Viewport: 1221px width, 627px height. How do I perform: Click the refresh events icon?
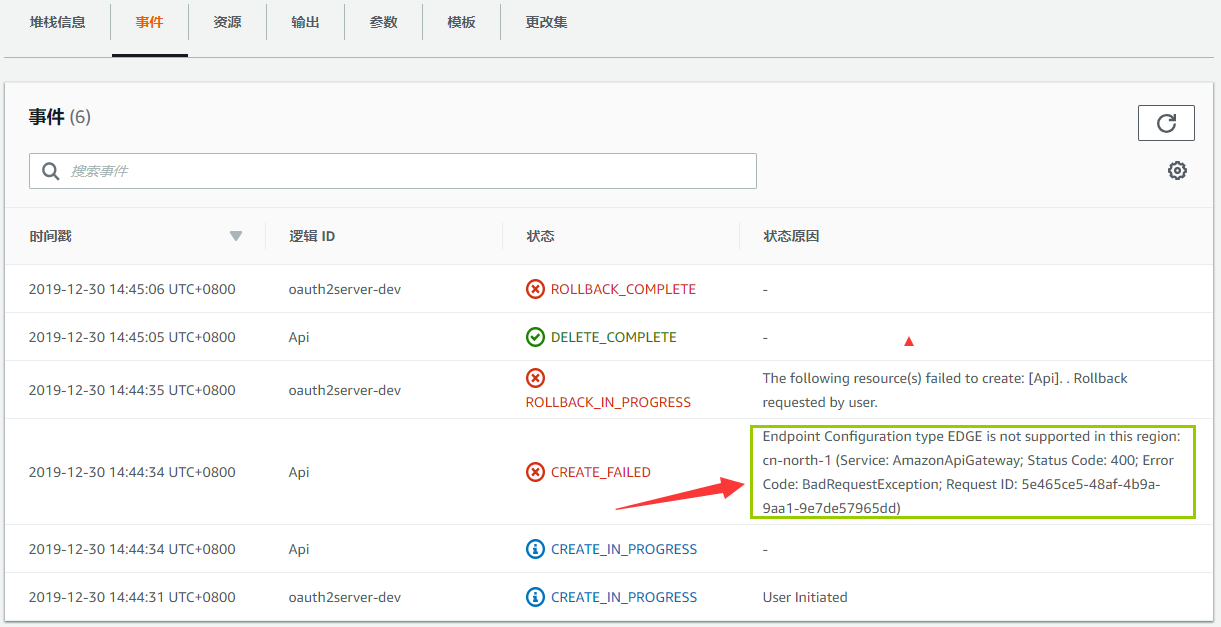1166,122
